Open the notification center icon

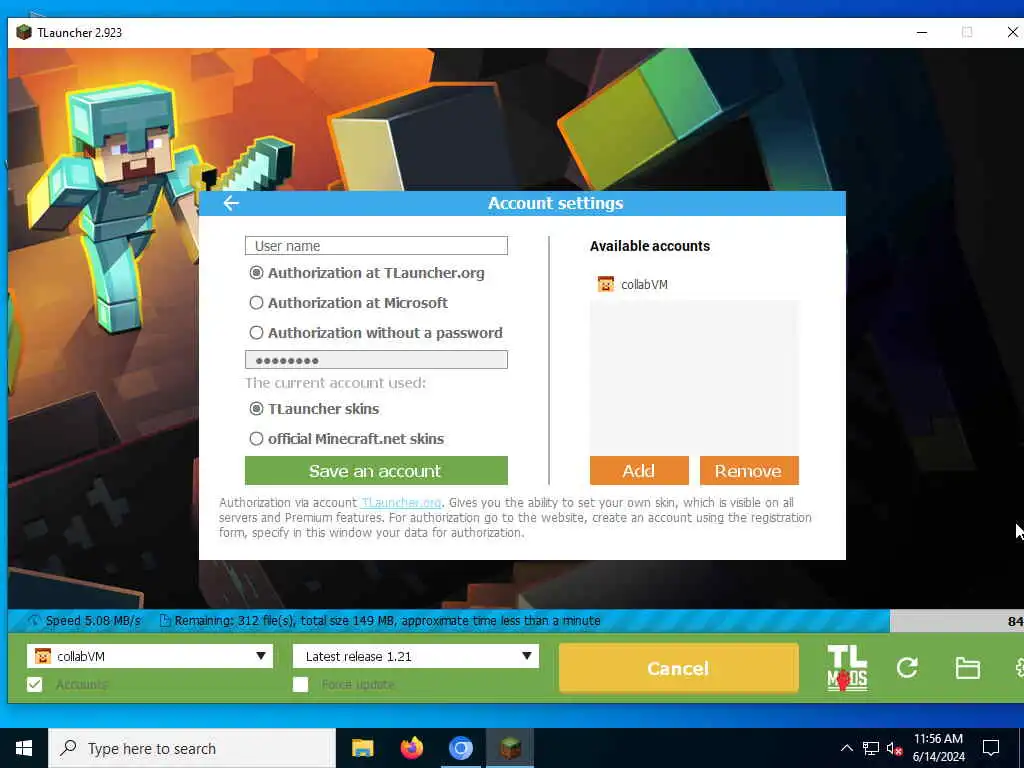click(991, 748)
